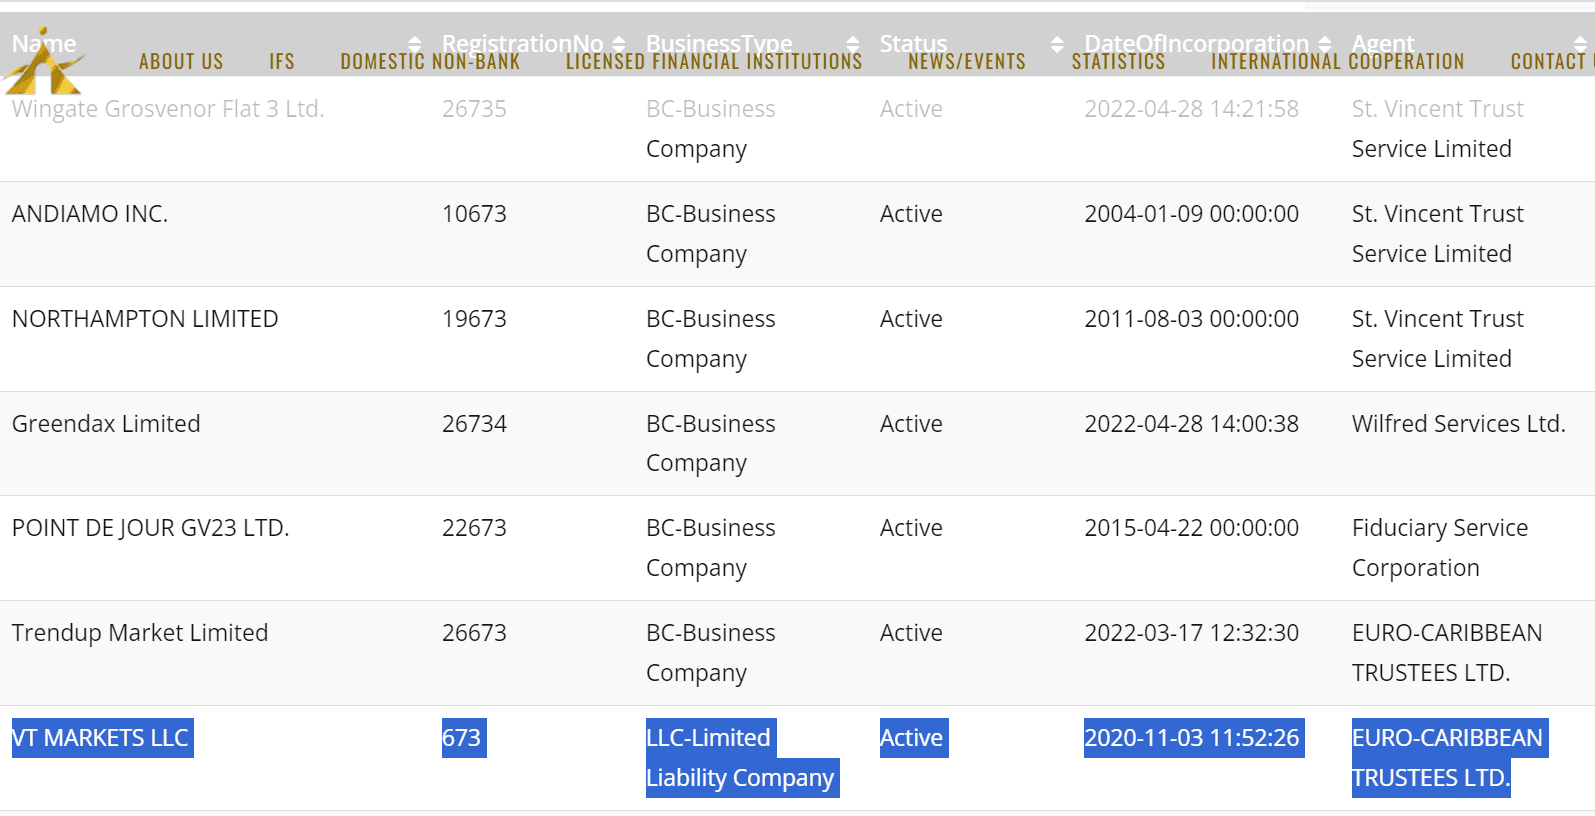1595x816 pixels.
Task: Click incorporation date 2022-03-17 12:32:30
Action: [x=1192, y=633]
